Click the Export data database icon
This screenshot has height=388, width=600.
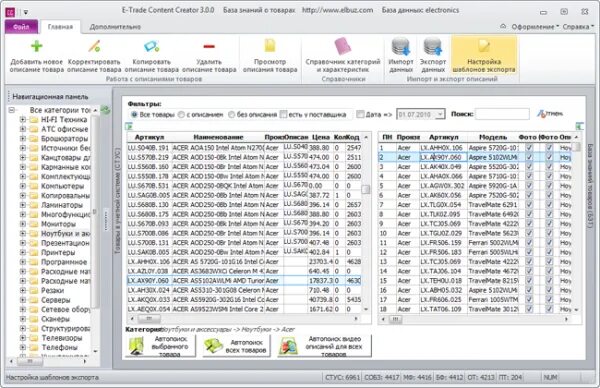coord(433,47)
